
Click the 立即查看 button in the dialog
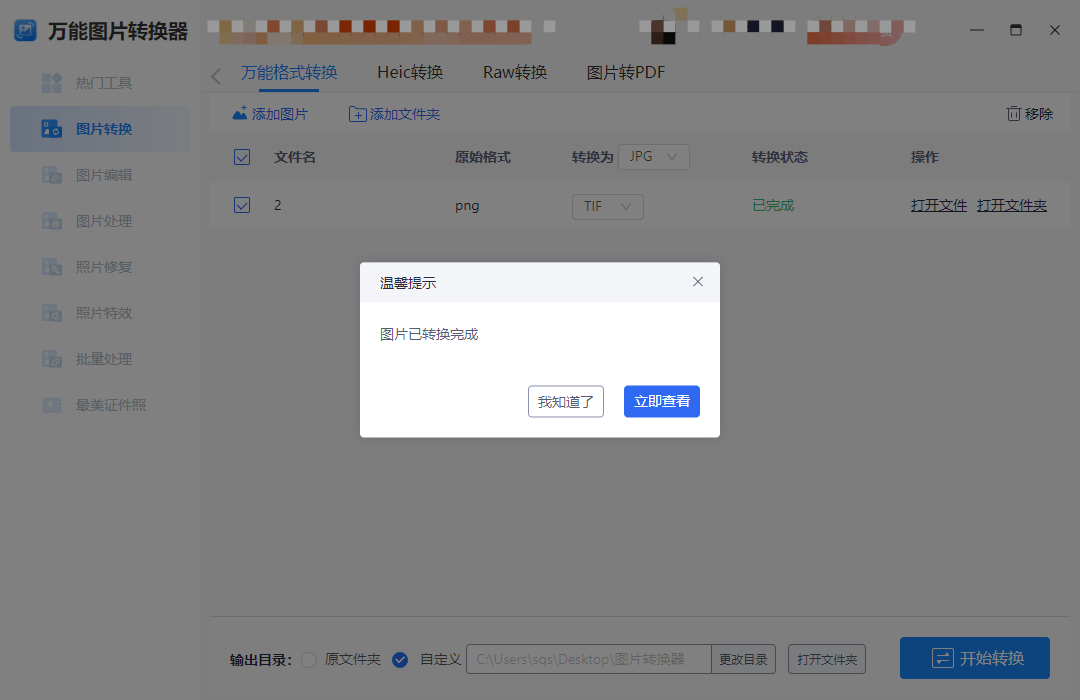[x=662, y=402]
